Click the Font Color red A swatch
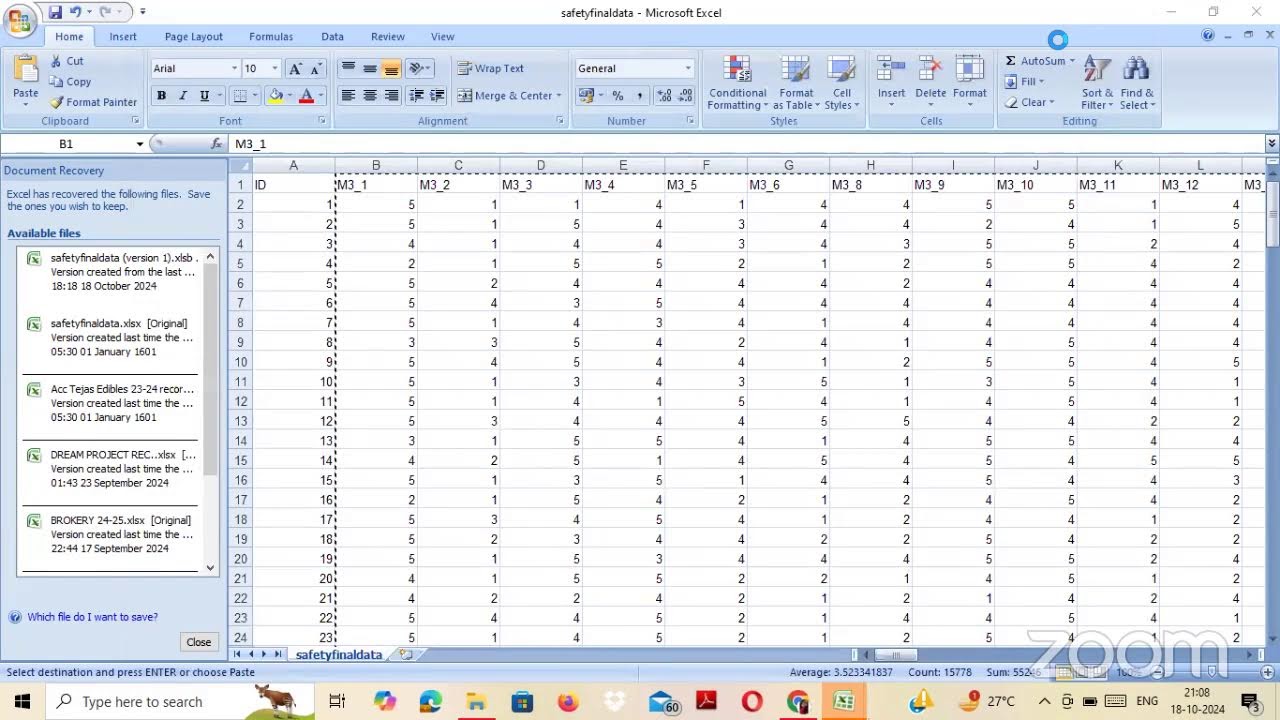Image resolution: width=1280 pixels, height=720 pixels. tap(306, 96)
